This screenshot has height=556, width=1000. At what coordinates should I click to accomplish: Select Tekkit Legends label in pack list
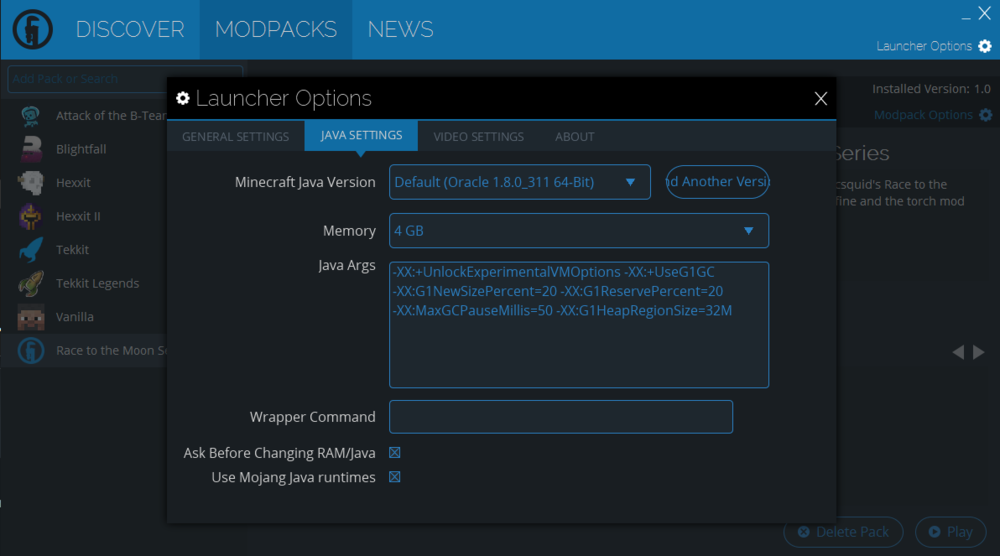pos(98,284)
